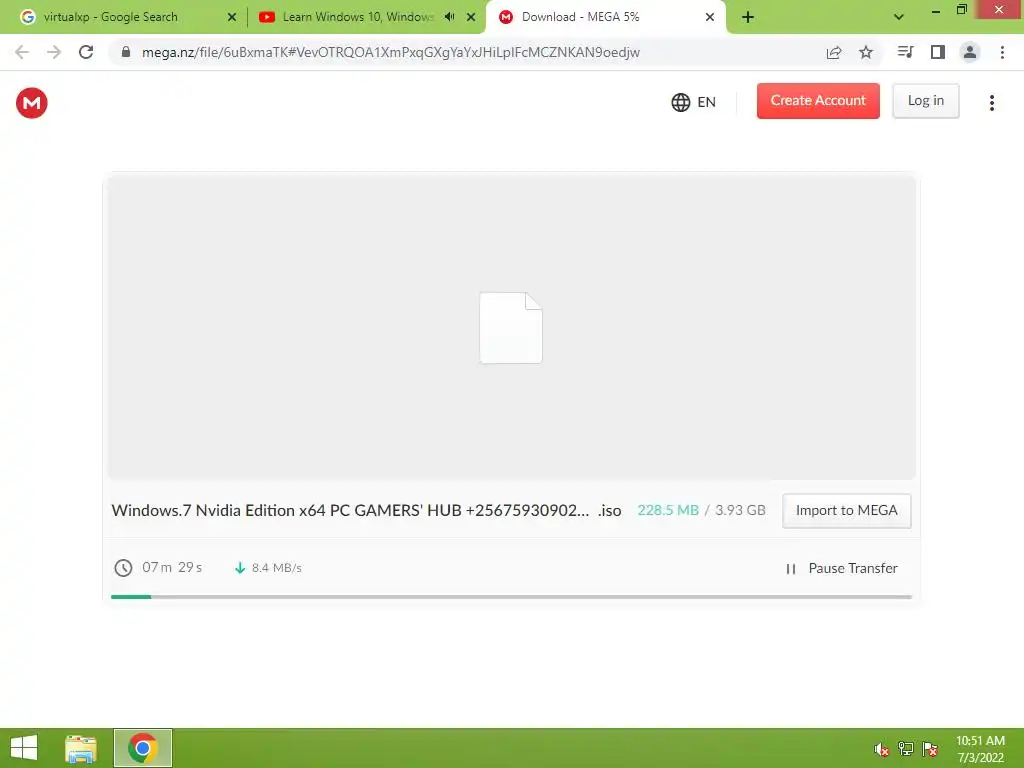
Task: Click the 3.93 GB total size
Action: [740, 510]
